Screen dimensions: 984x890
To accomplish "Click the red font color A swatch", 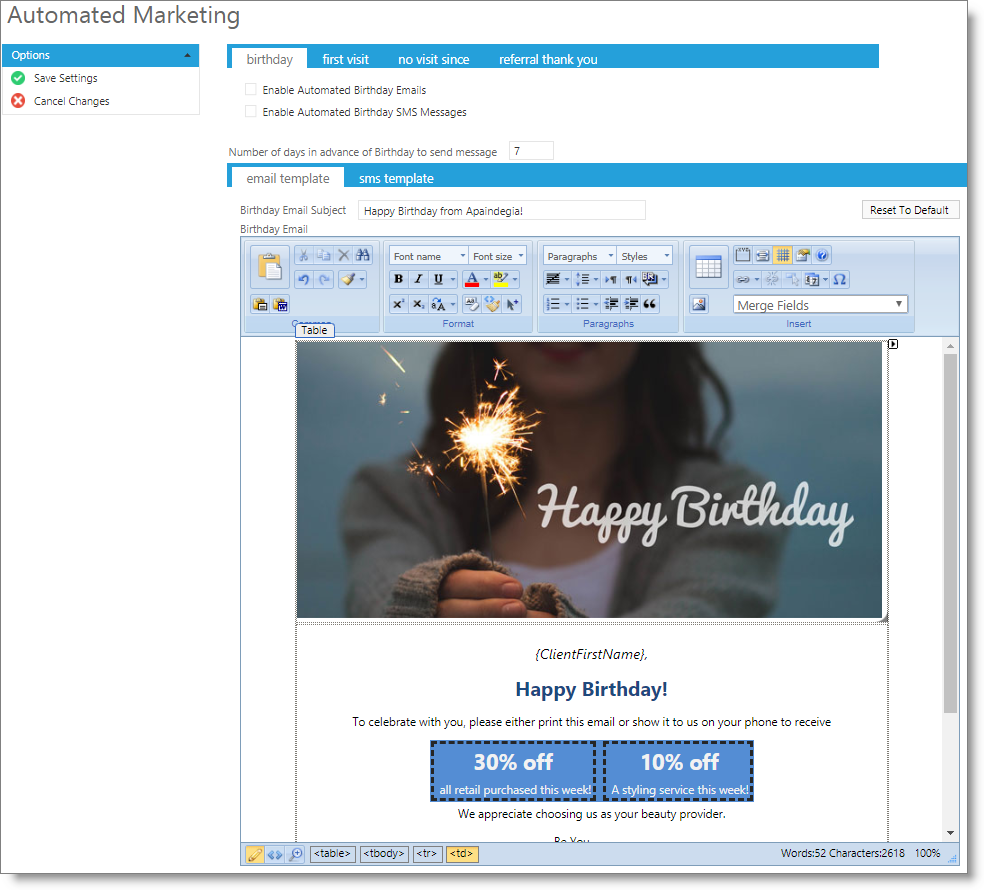I will click(x=472, y=279).
